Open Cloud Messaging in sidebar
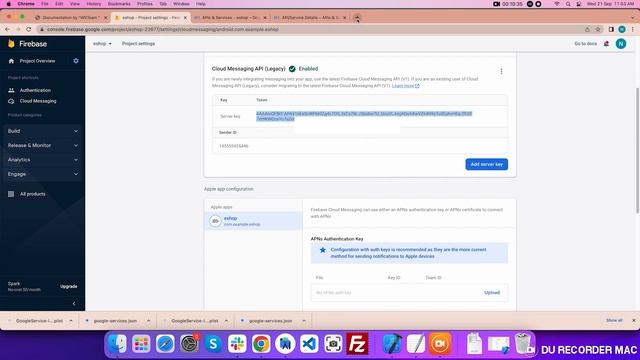Screen dimensions: 640x360 (38, 101)
